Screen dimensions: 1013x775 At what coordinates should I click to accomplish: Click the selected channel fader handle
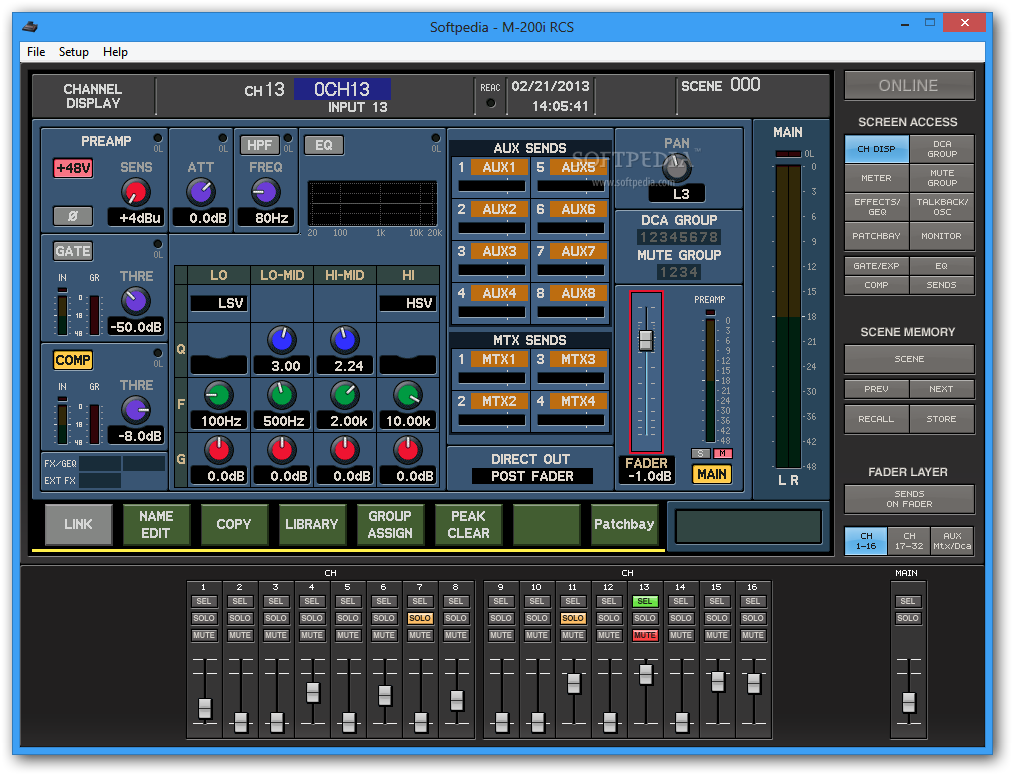click(x=646, y=340)
